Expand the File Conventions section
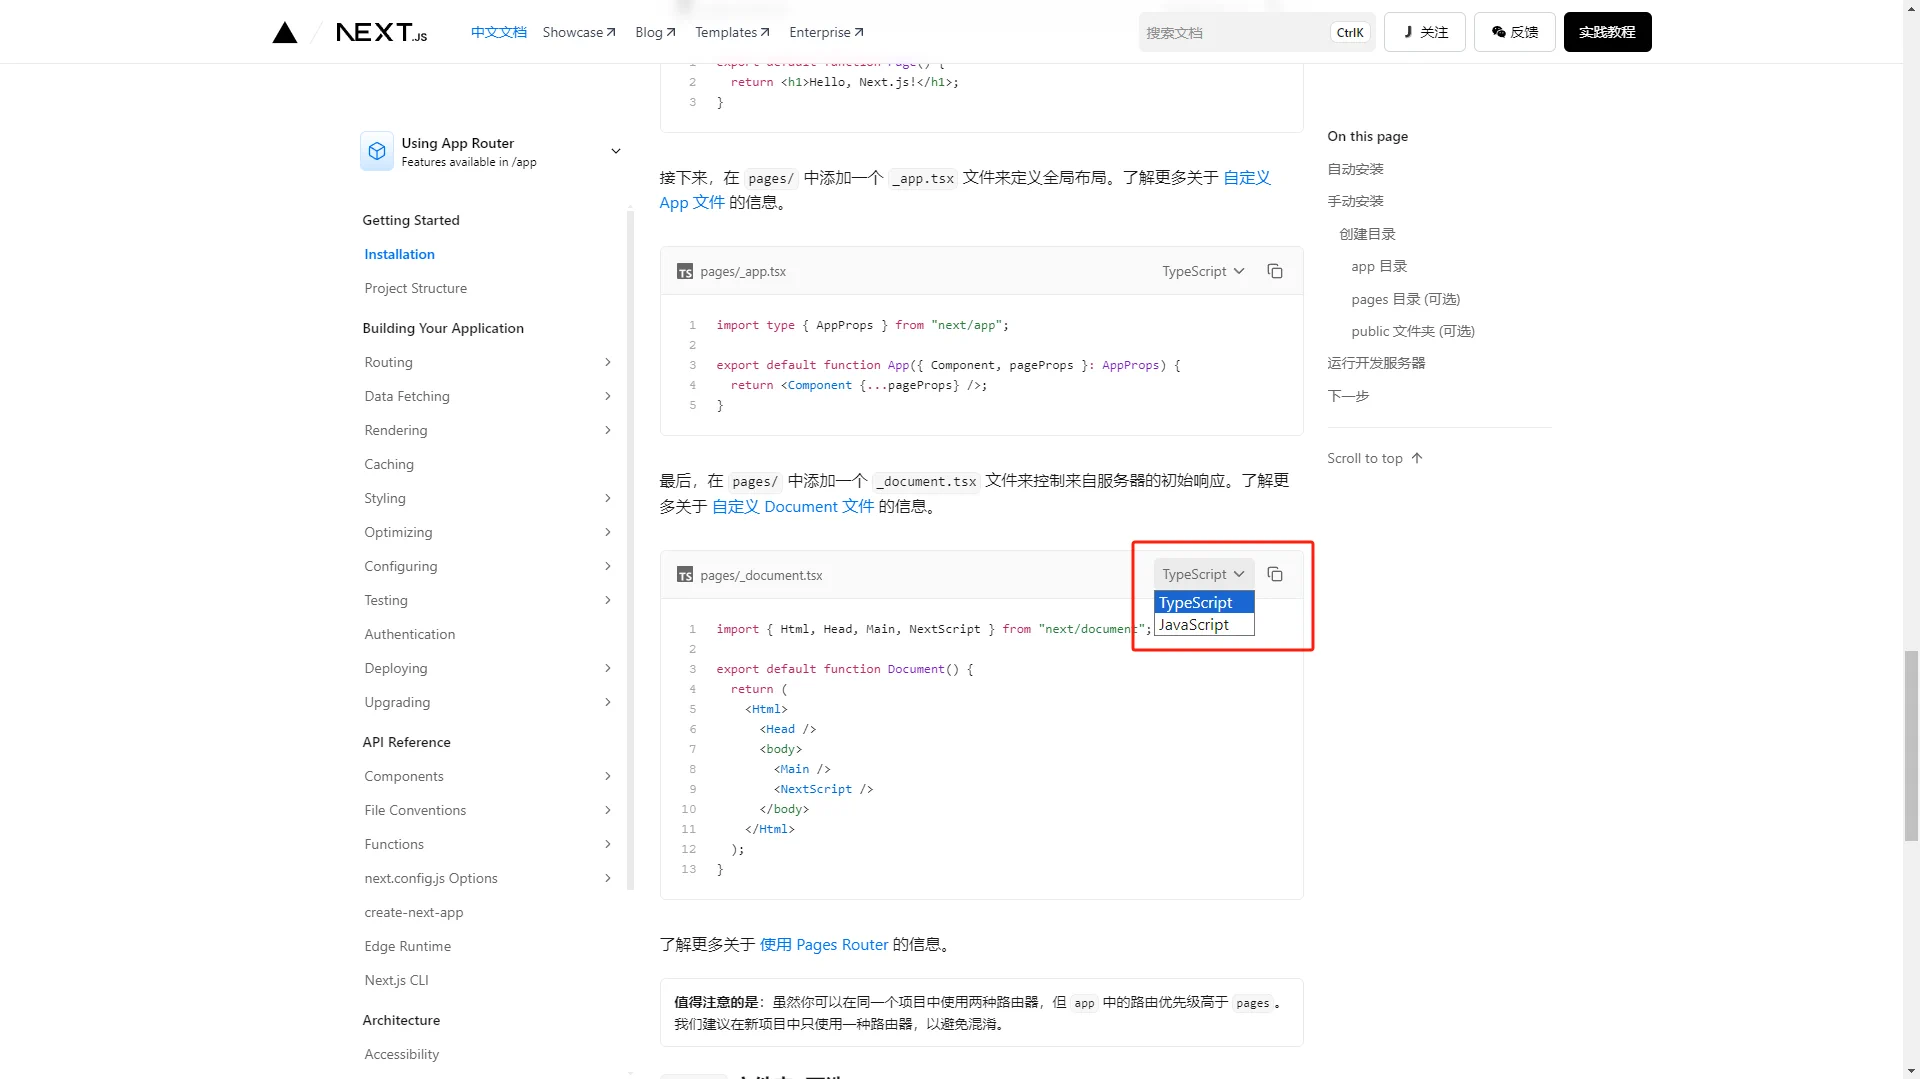Viewport: 1920px width, 1079px height. pos(607,810)
